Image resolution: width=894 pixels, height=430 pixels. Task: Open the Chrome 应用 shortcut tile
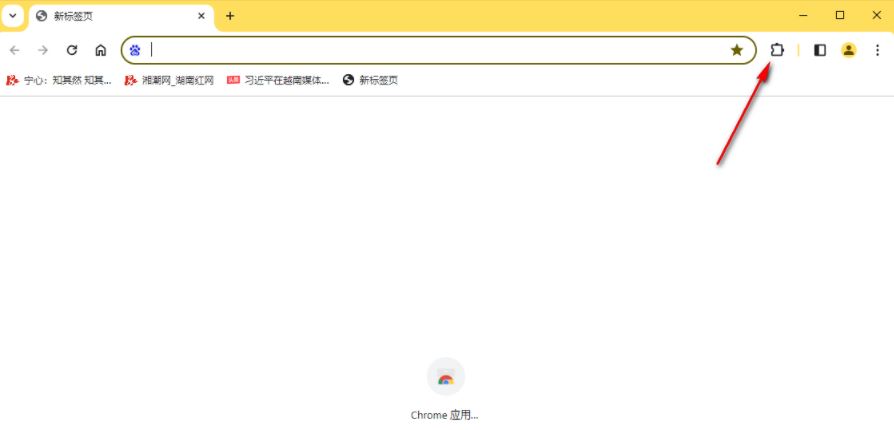(445, 389)
